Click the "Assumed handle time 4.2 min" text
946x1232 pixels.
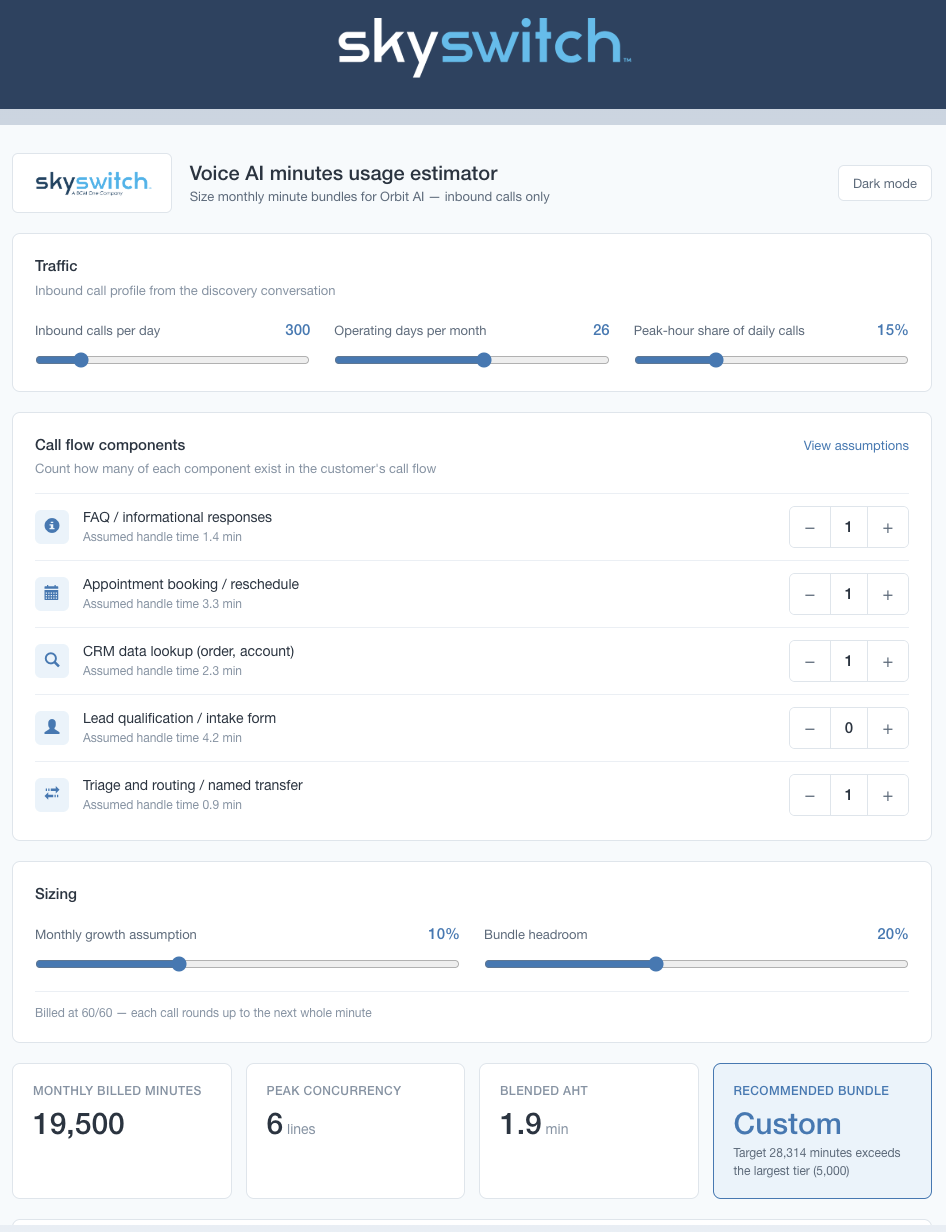(162, 738)
